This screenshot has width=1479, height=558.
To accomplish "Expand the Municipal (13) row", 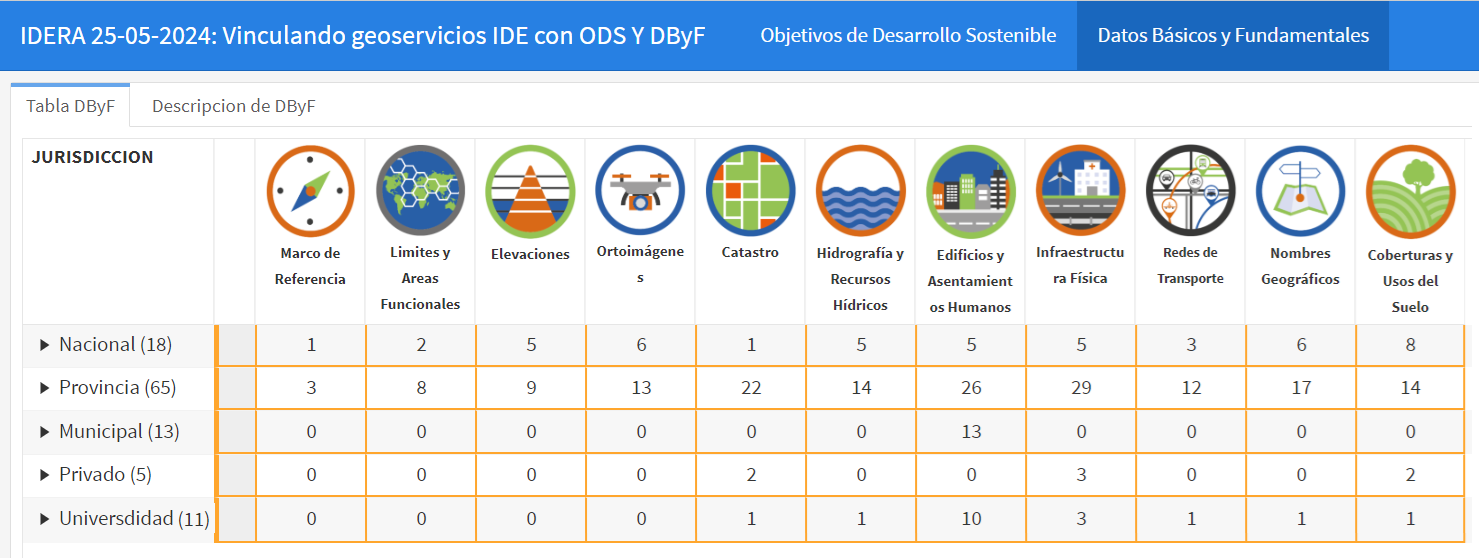I will point(44,432).
